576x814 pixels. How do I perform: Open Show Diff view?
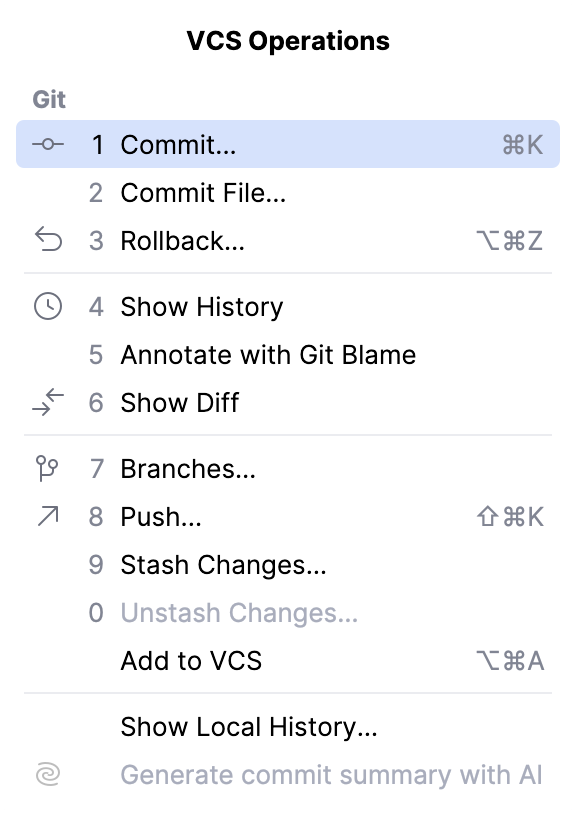click(x=180, y=402)
